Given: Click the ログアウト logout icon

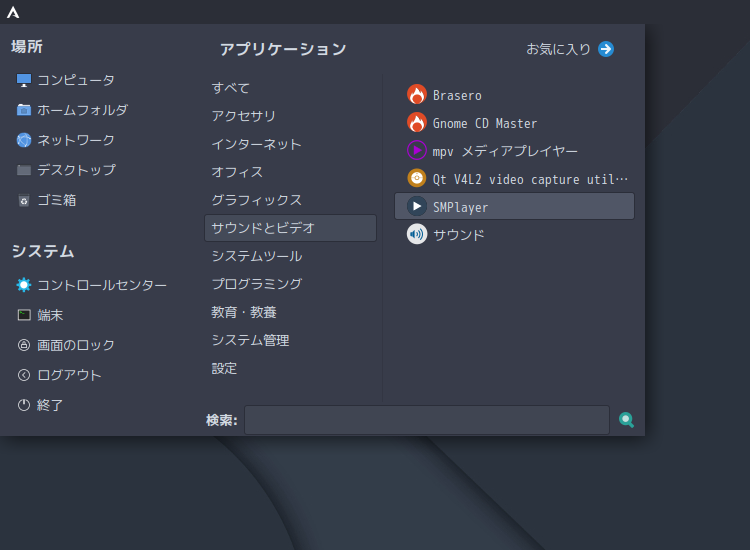Looking at the screenshot, I should [23, 375].
